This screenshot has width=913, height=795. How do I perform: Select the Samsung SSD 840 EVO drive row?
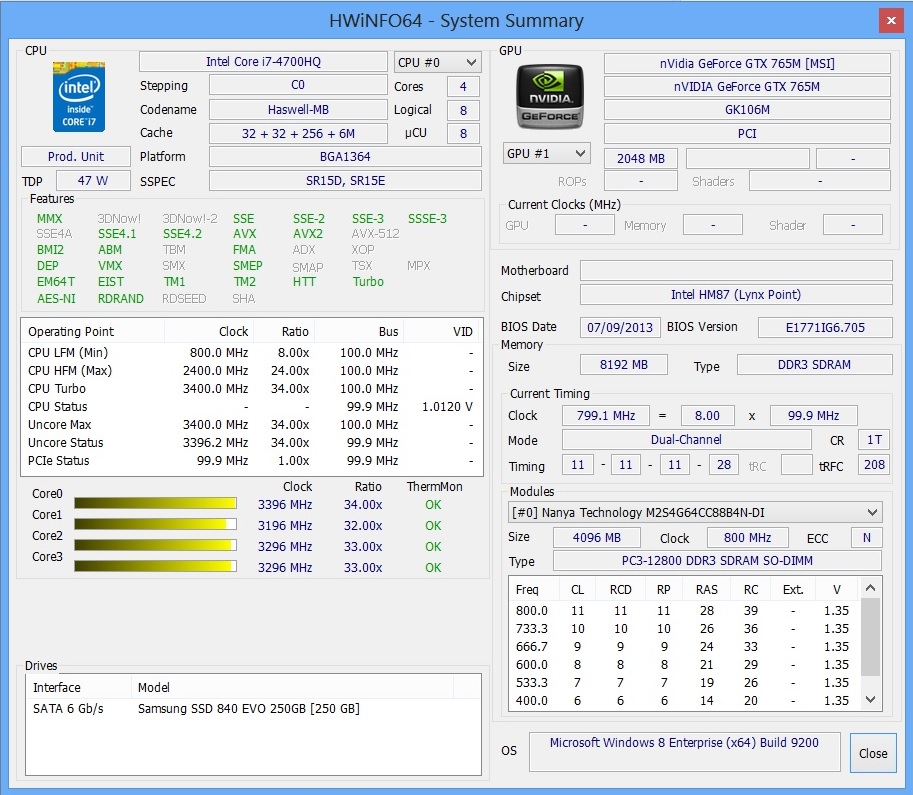pos(253,709)
